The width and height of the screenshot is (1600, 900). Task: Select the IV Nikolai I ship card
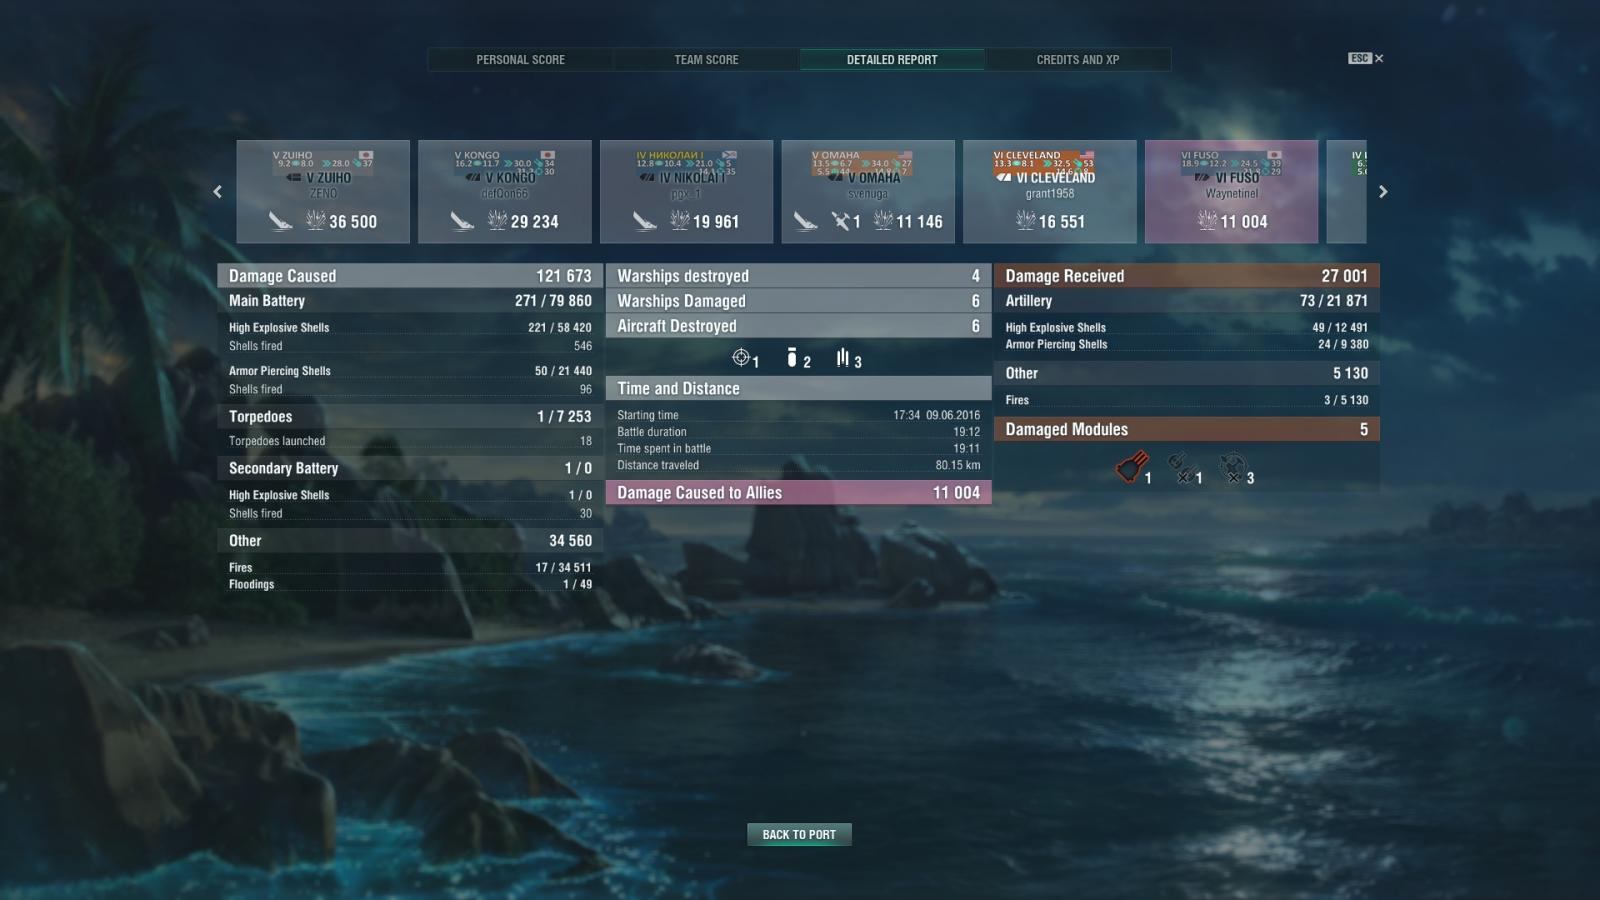point(686,191)
